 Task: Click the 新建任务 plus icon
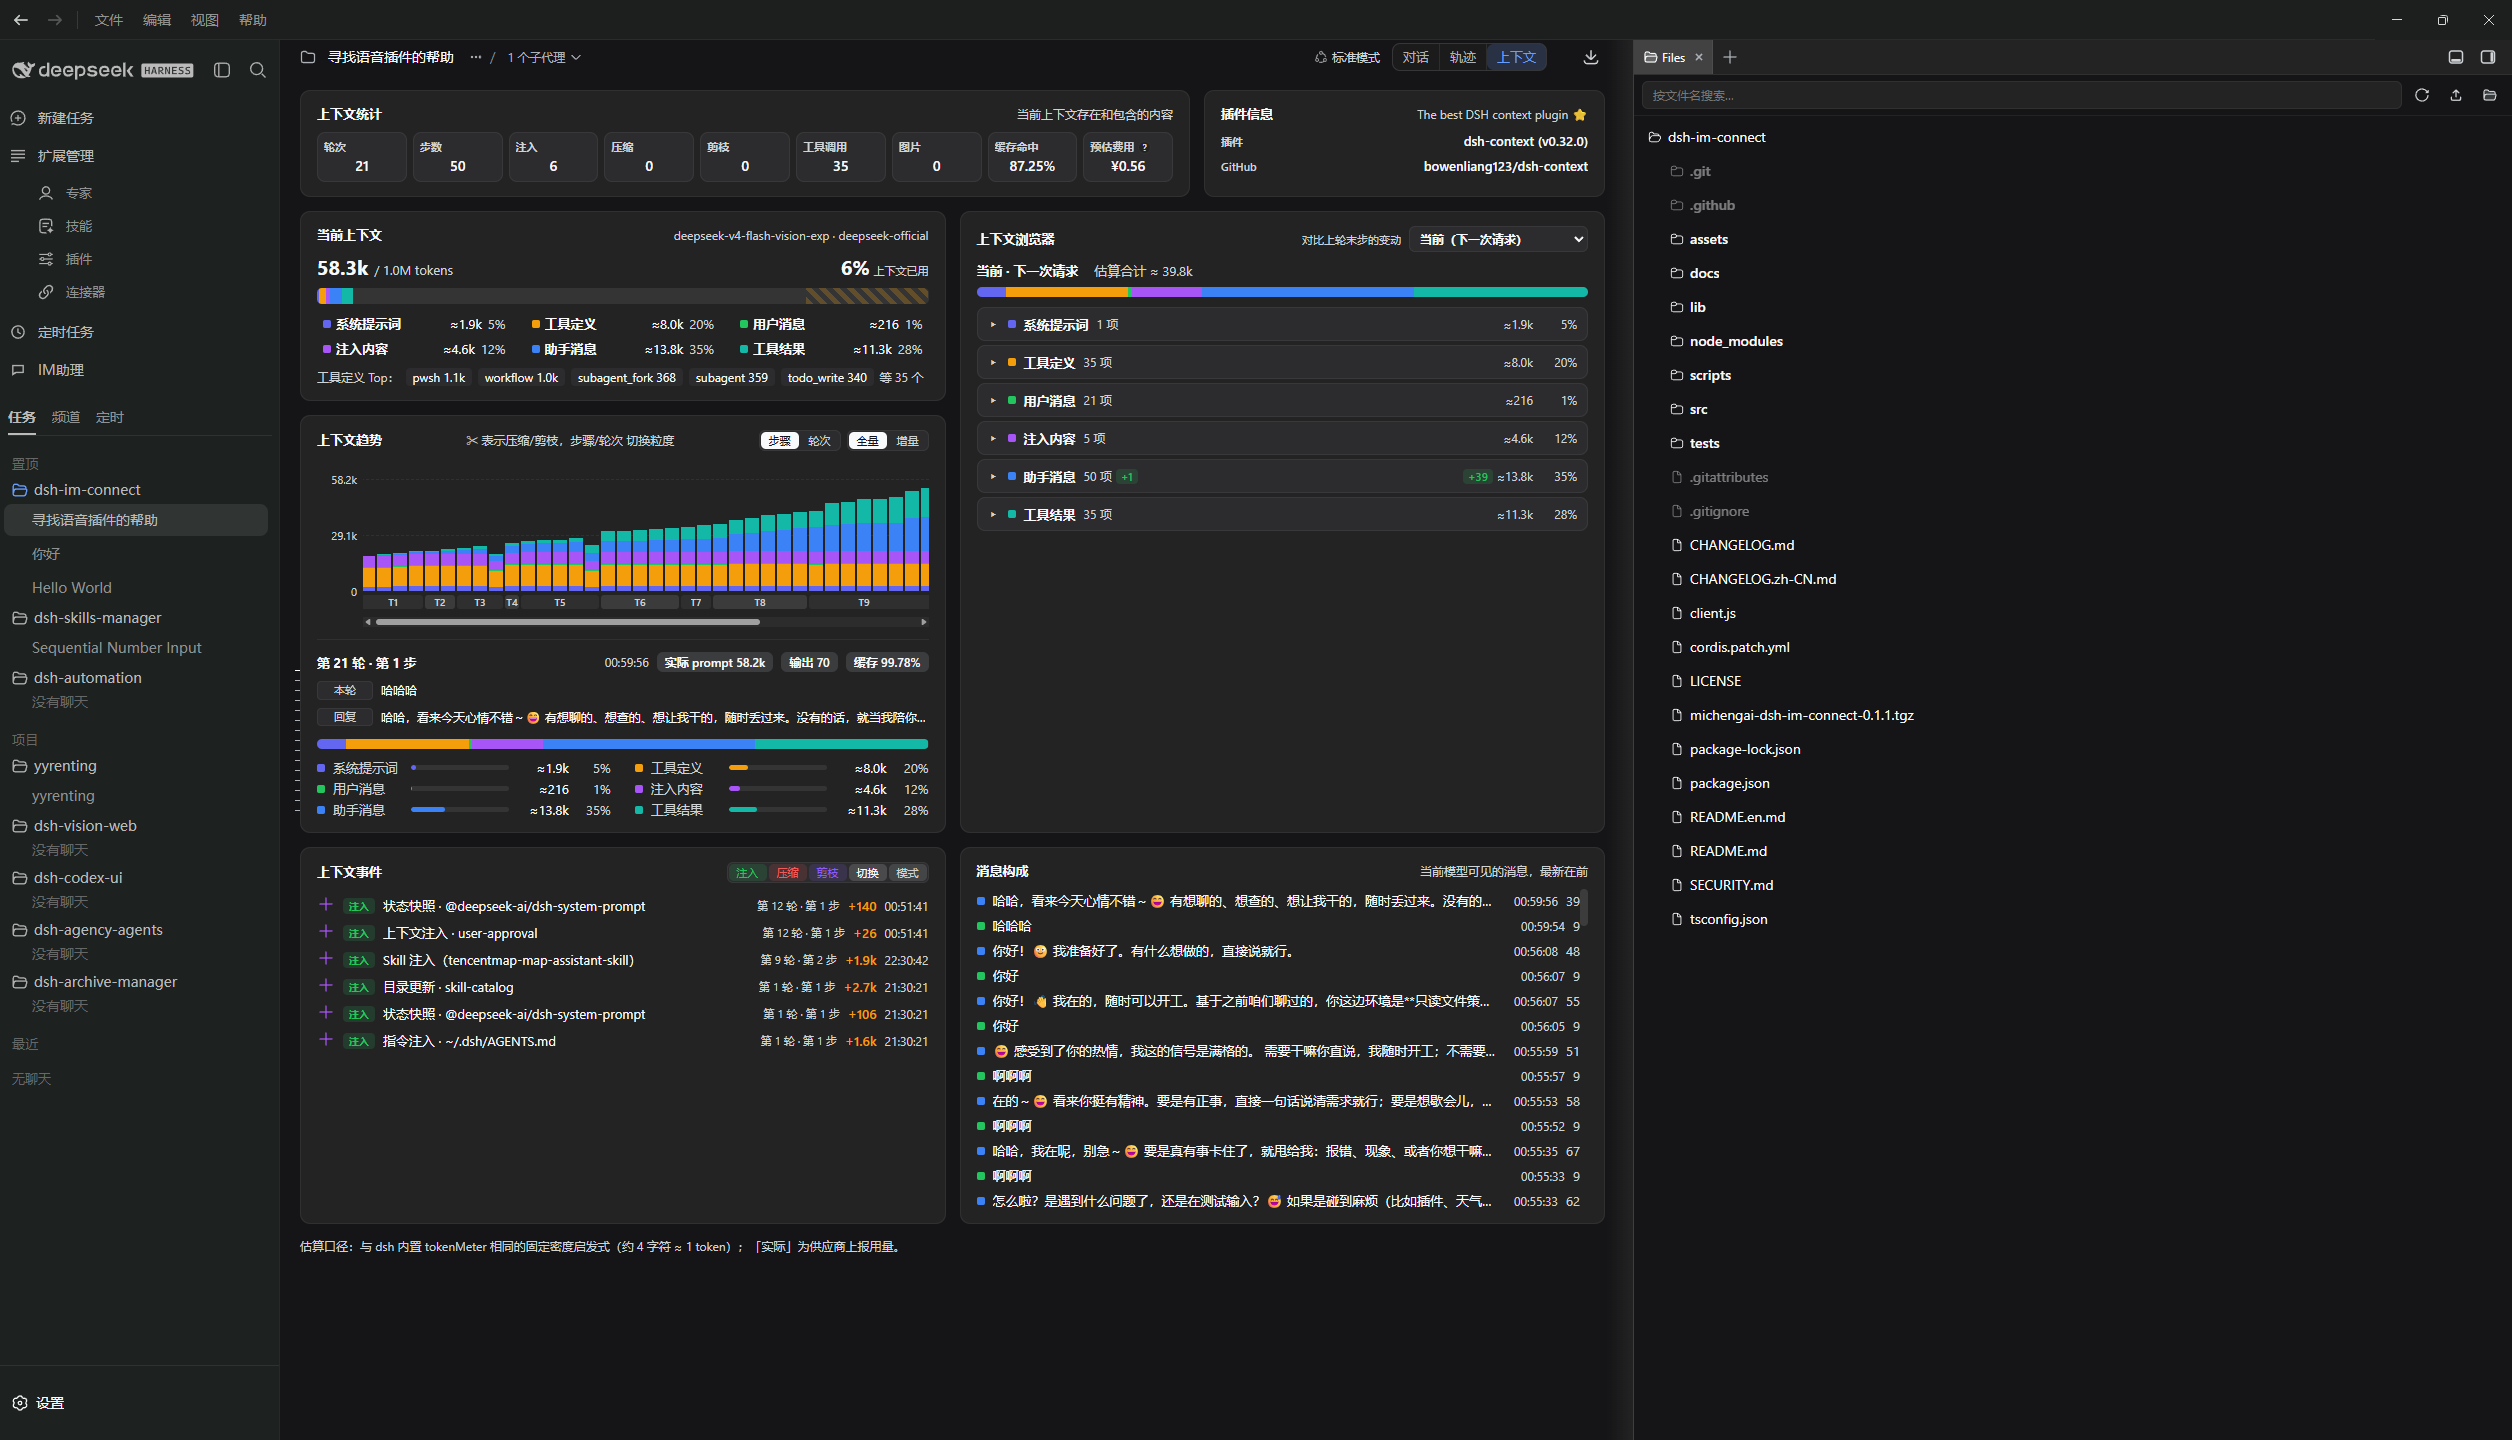(18, 118)
